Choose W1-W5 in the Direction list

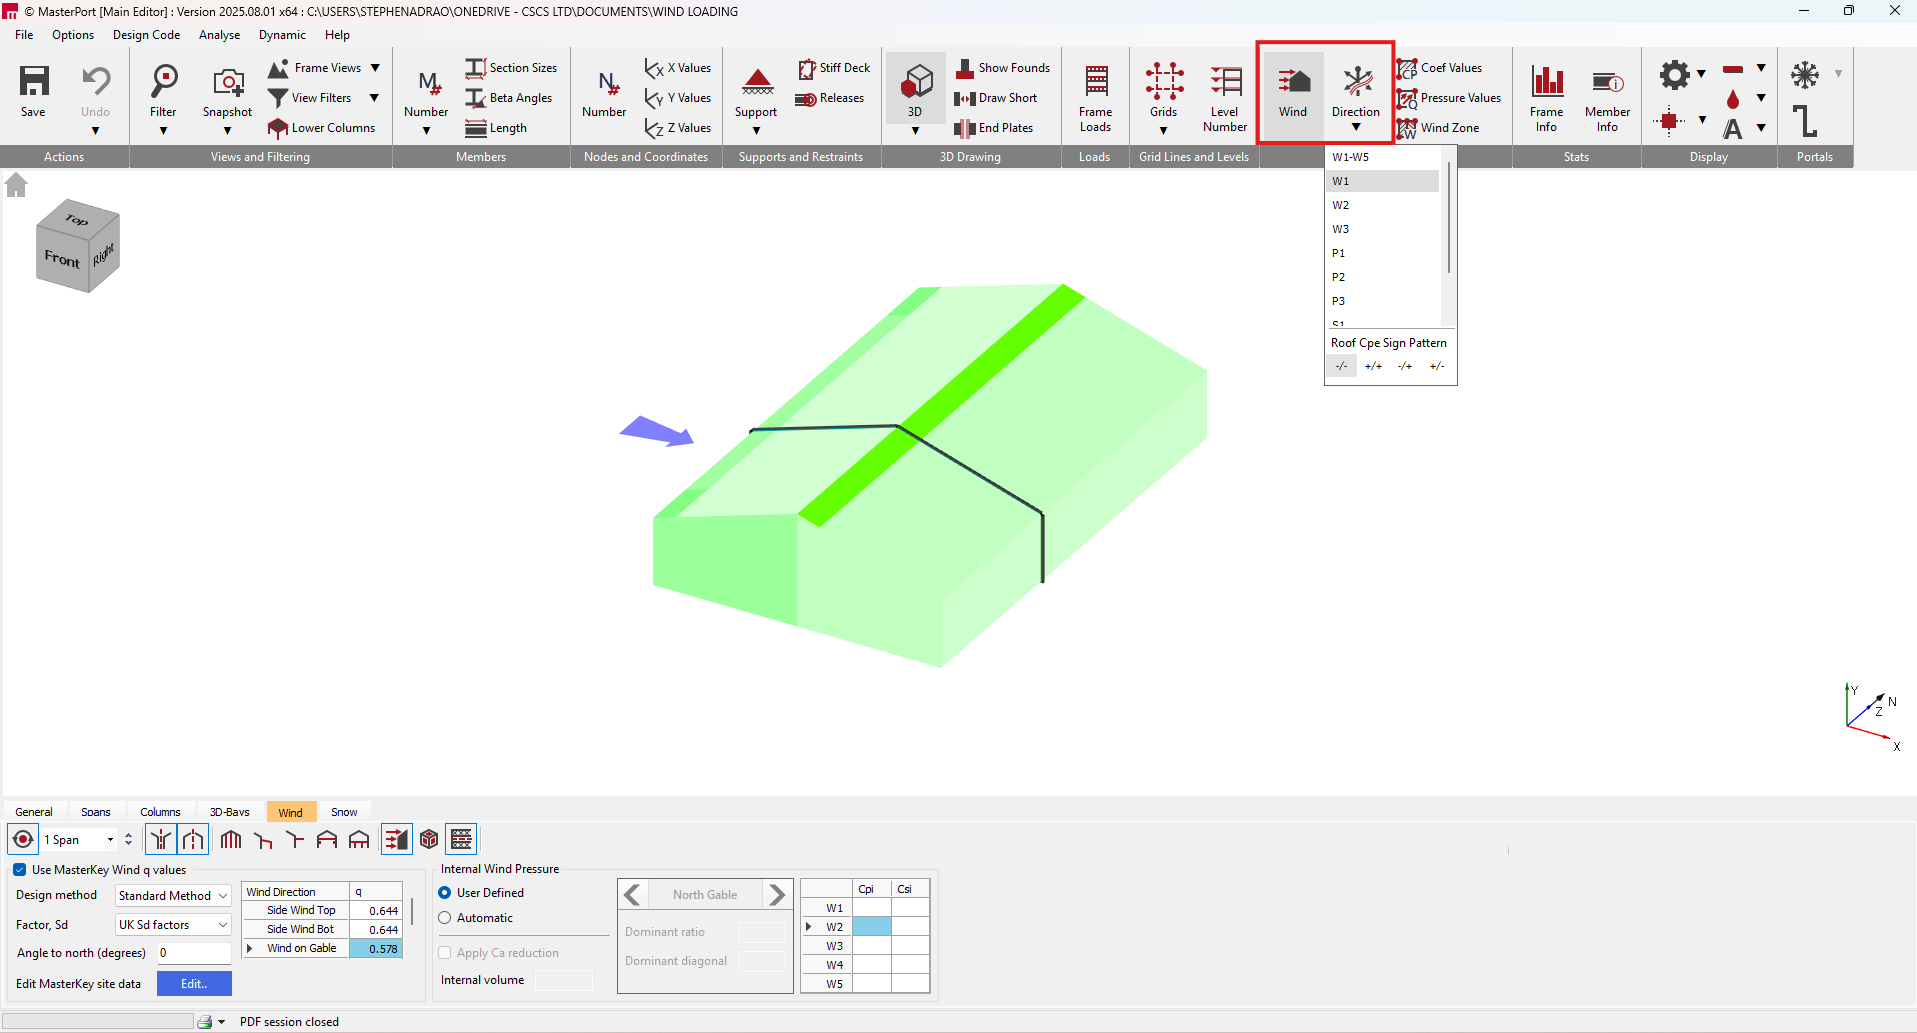pos(1383,157)
